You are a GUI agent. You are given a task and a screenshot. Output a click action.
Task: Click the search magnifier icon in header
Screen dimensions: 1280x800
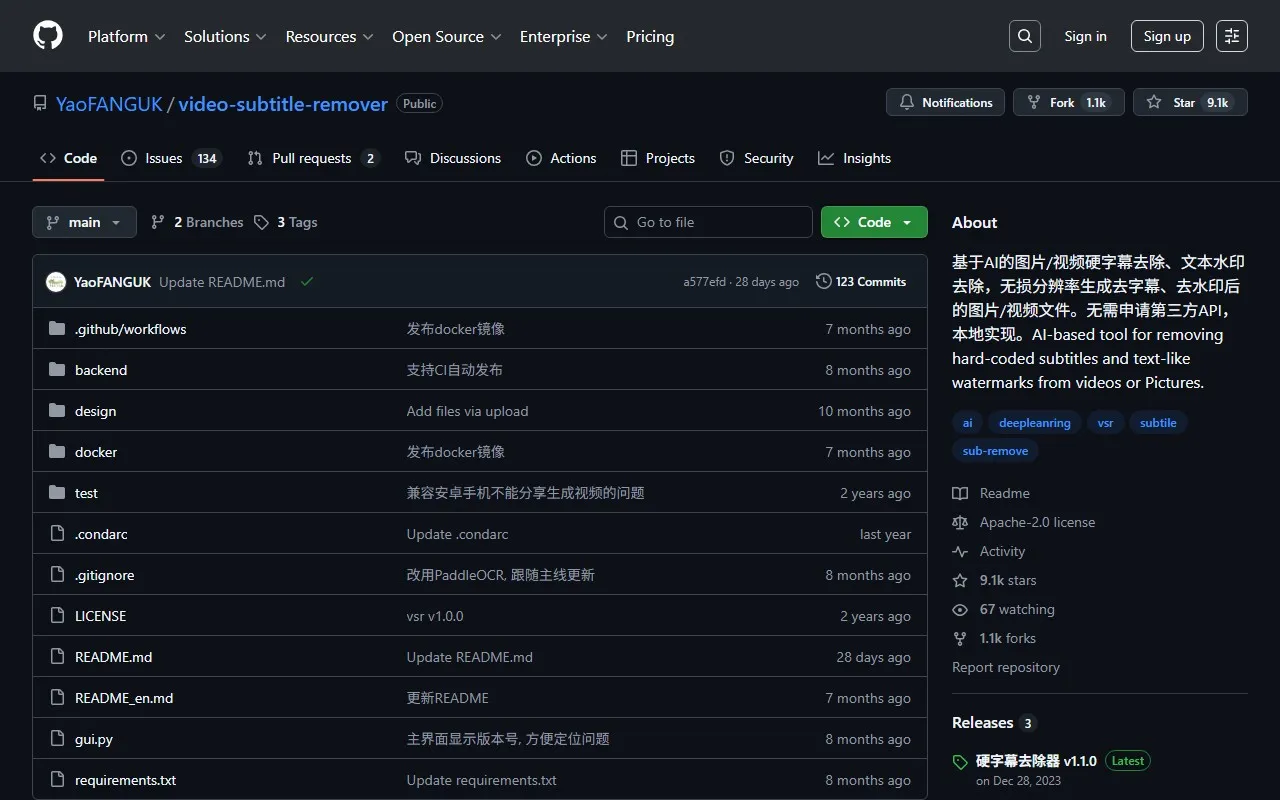pos(1024,36)
